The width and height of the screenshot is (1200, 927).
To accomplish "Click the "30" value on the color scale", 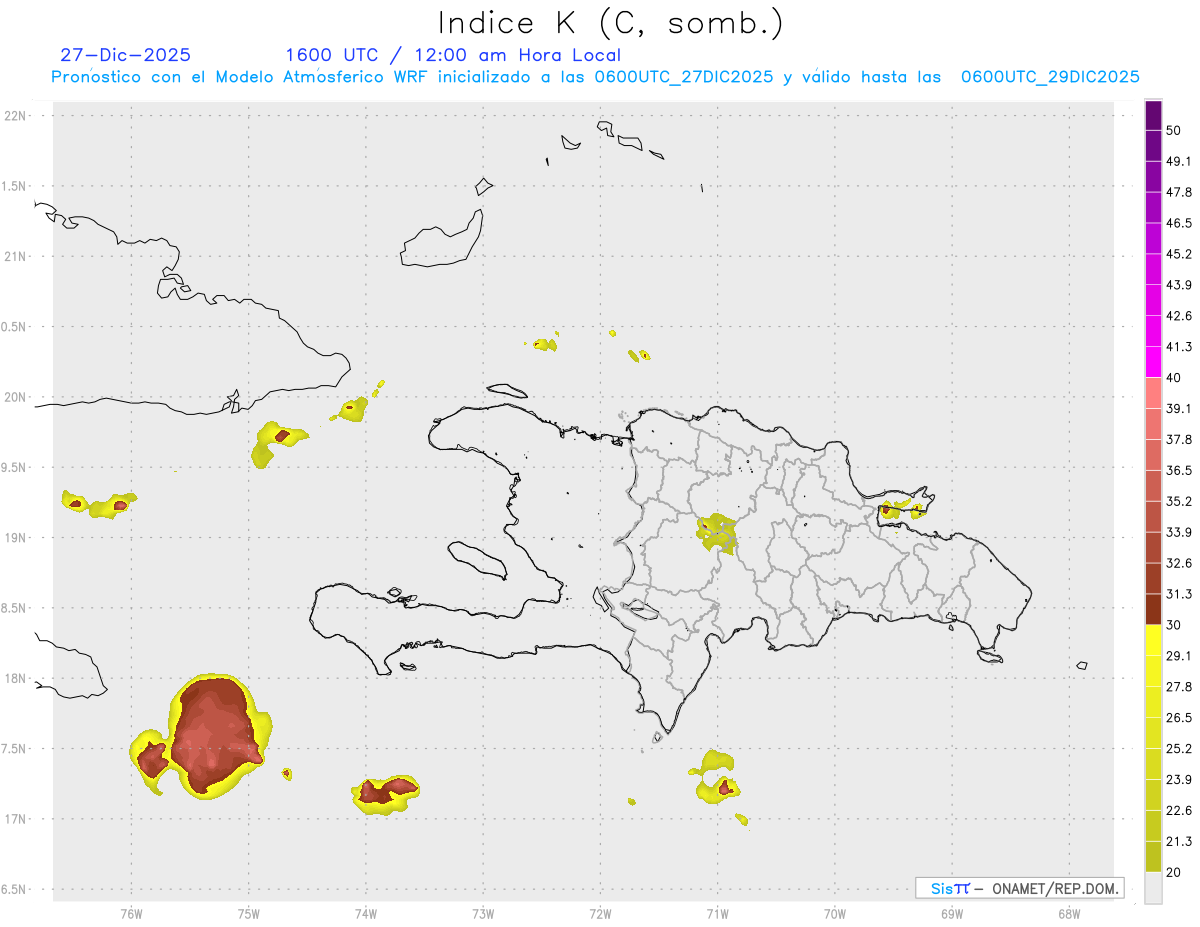I will 1175,625.
